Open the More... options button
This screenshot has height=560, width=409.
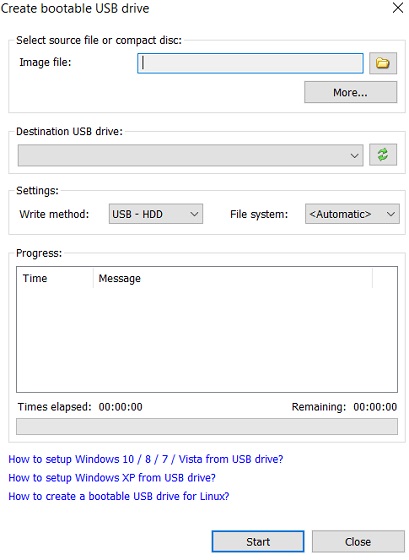pos(350,92)
